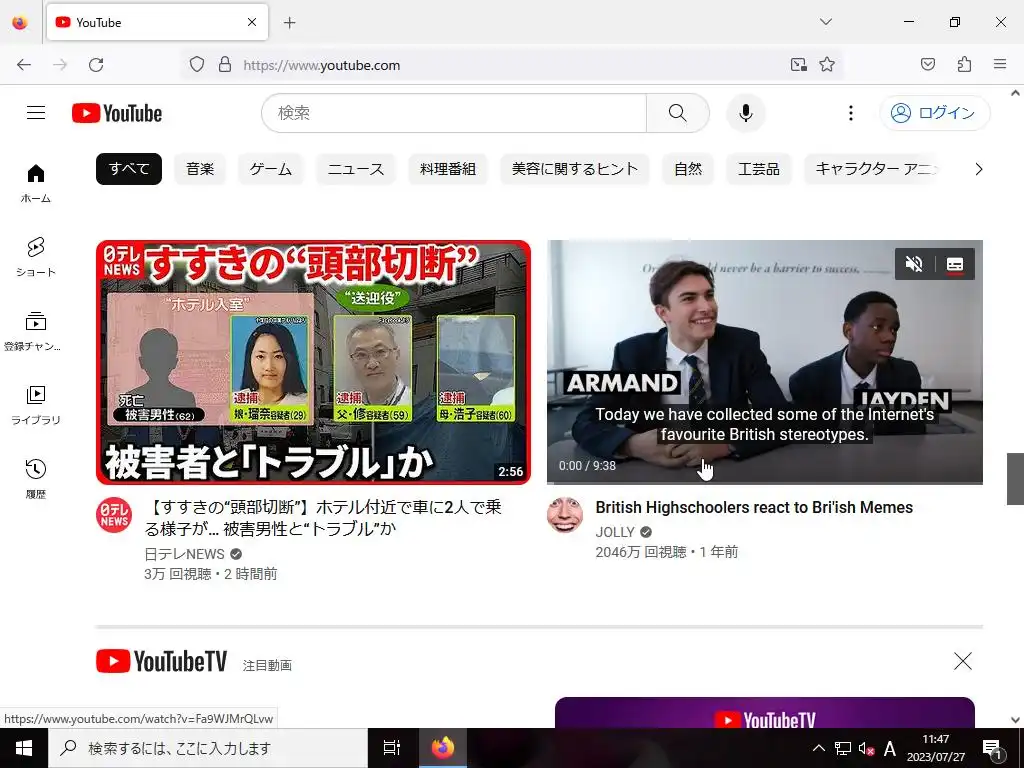Select the 音楽 filter chip
This screenshot has width=1024, height=768.
tap(200, 169)
